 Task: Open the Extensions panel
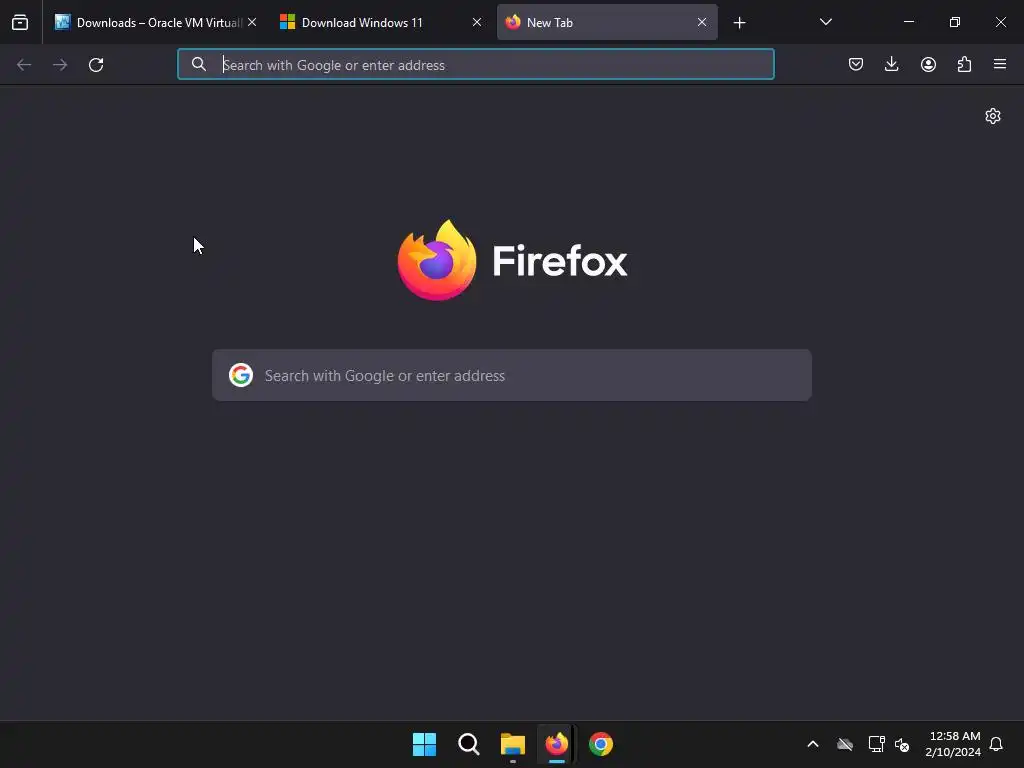tap(964, 64)
